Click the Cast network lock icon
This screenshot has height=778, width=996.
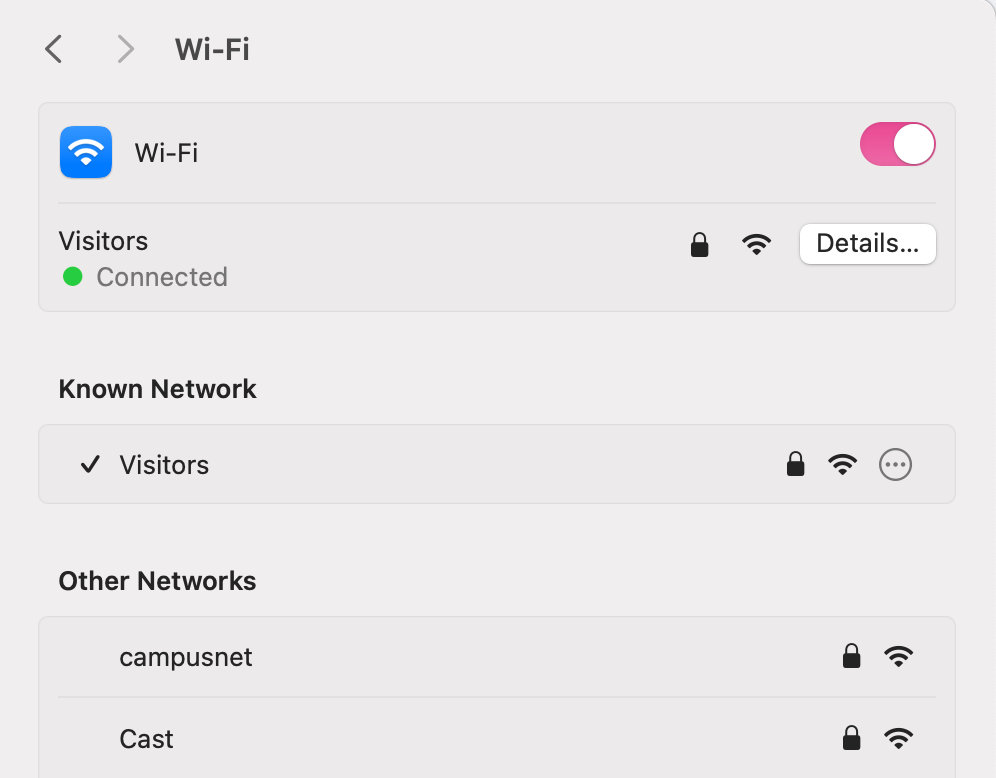851,738
